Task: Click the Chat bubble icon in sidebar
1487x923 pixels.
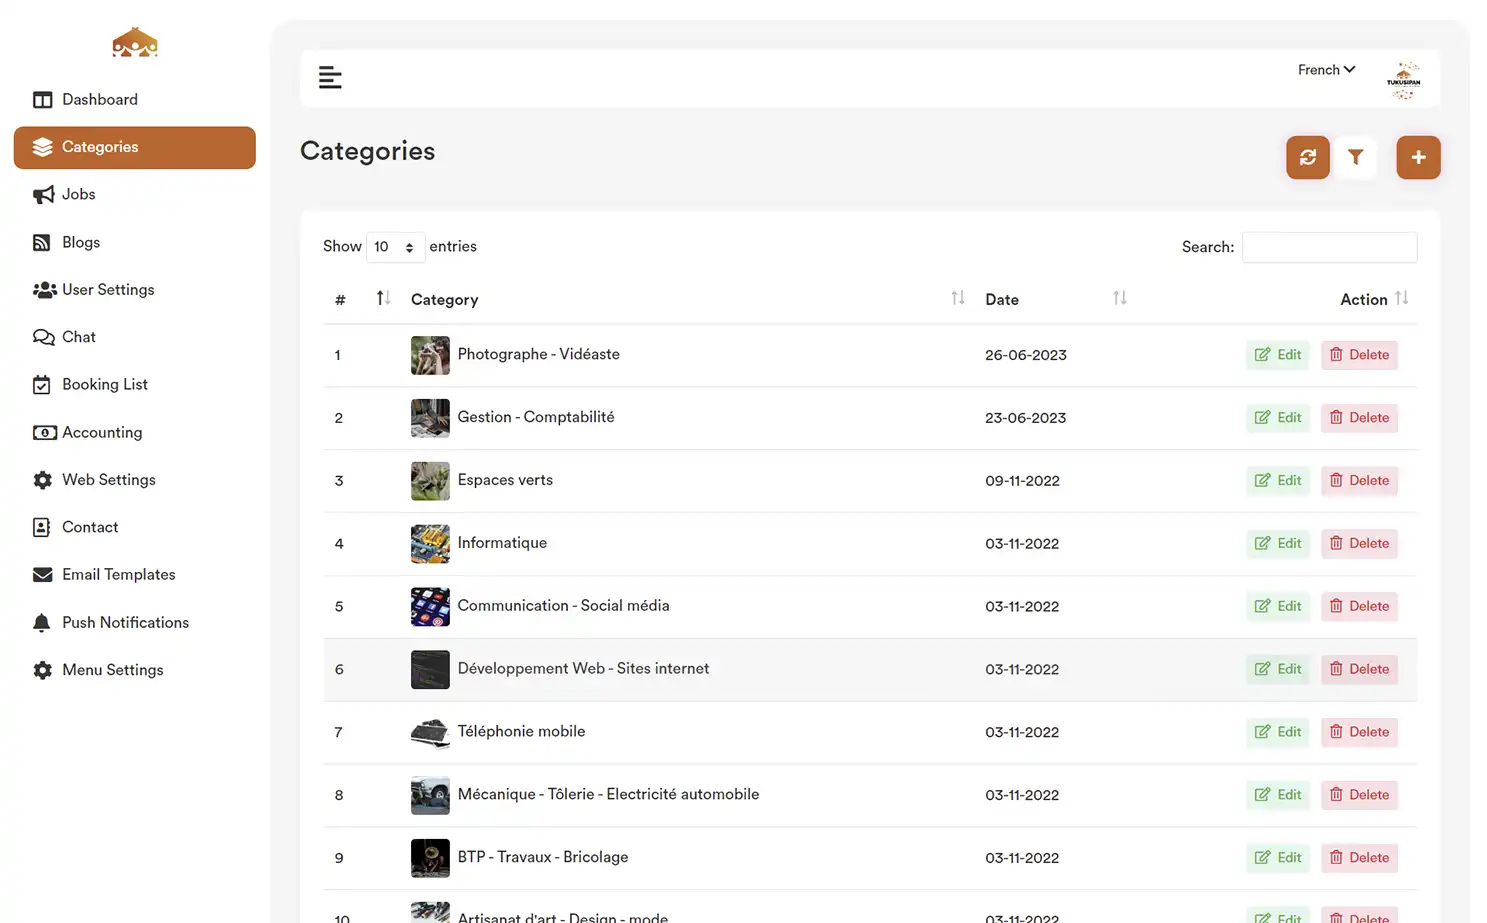Action: [x=43, y=337]
